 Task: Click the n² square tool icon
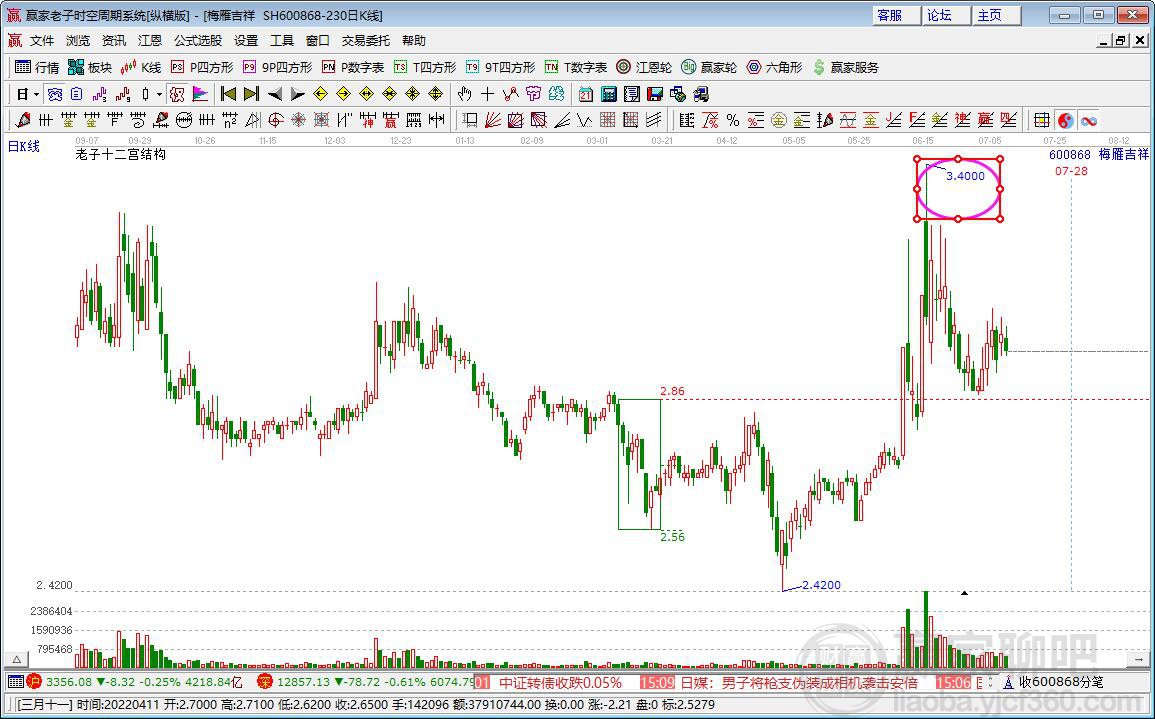(230, 119)
